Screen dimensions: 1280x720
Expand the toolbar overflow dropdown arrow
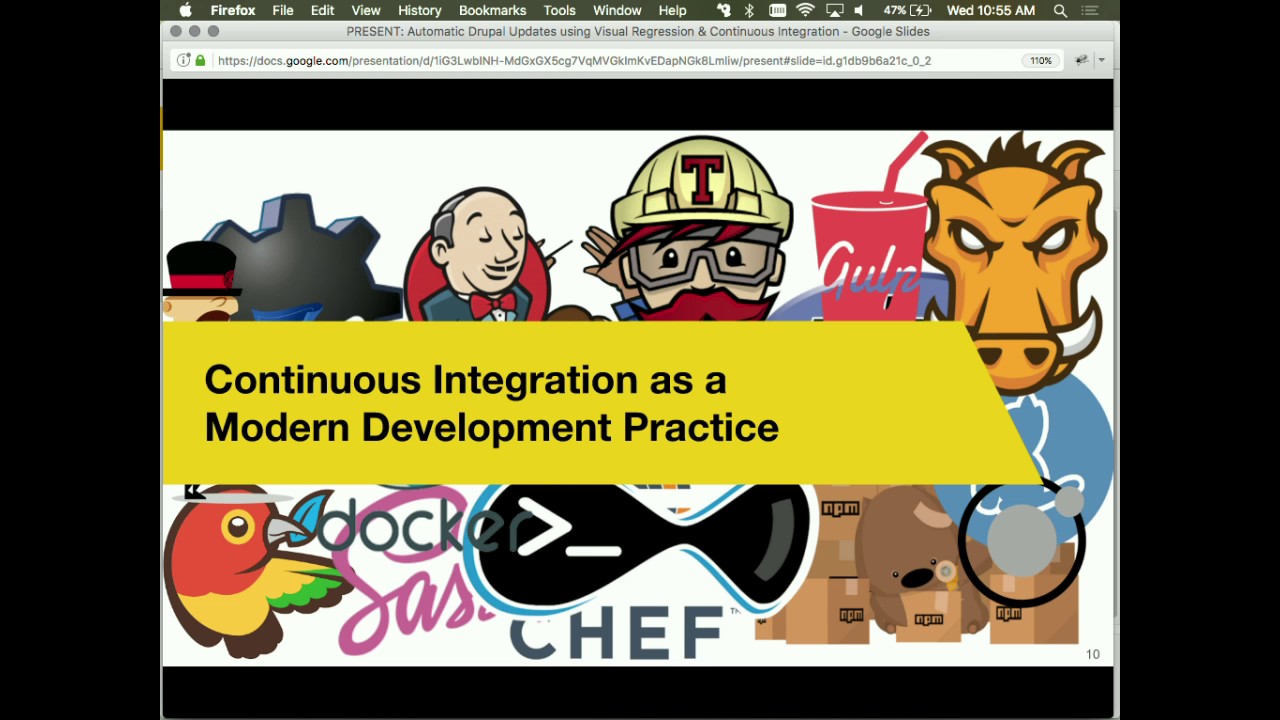point(1101,60)
